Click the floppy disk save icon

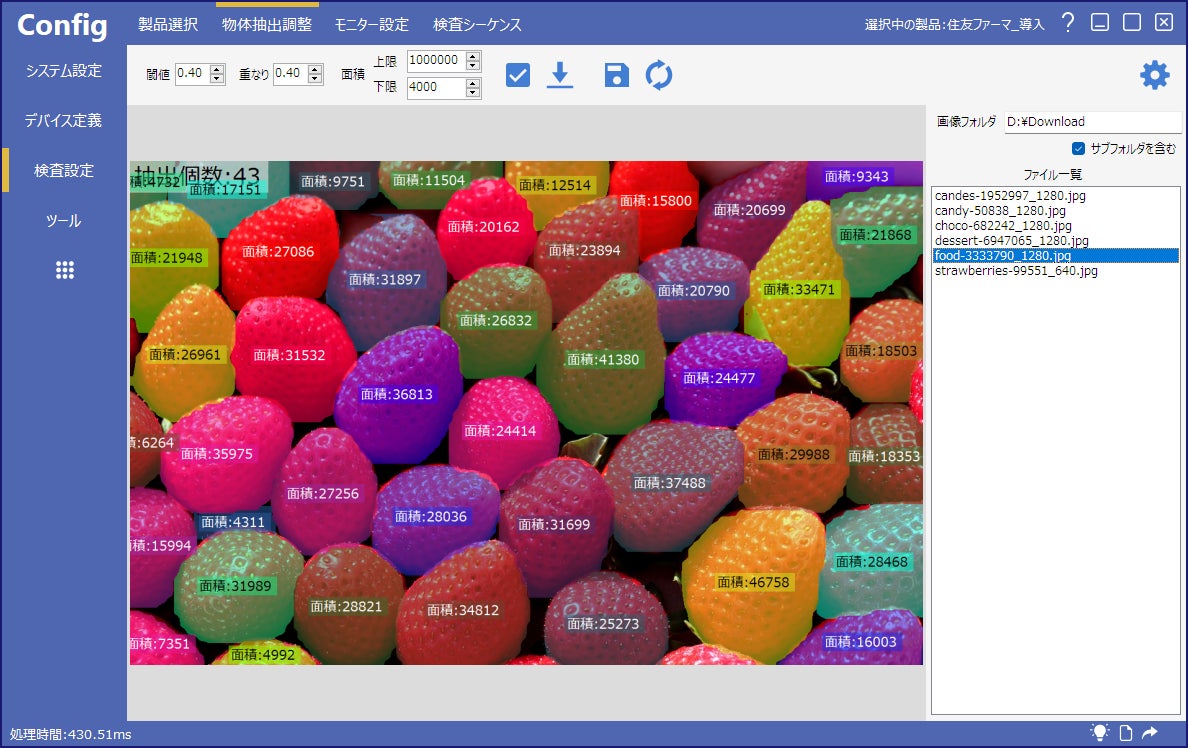[617, 75]
